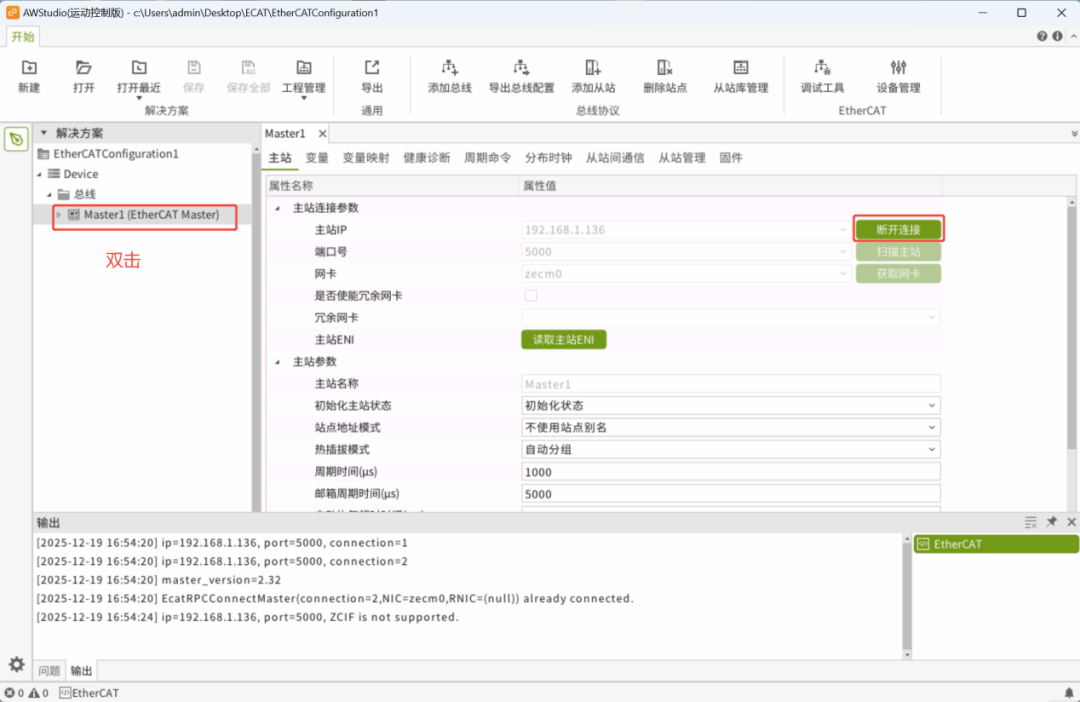
Task: Switch to 变量映射 tab
Action: pos(366,158)
